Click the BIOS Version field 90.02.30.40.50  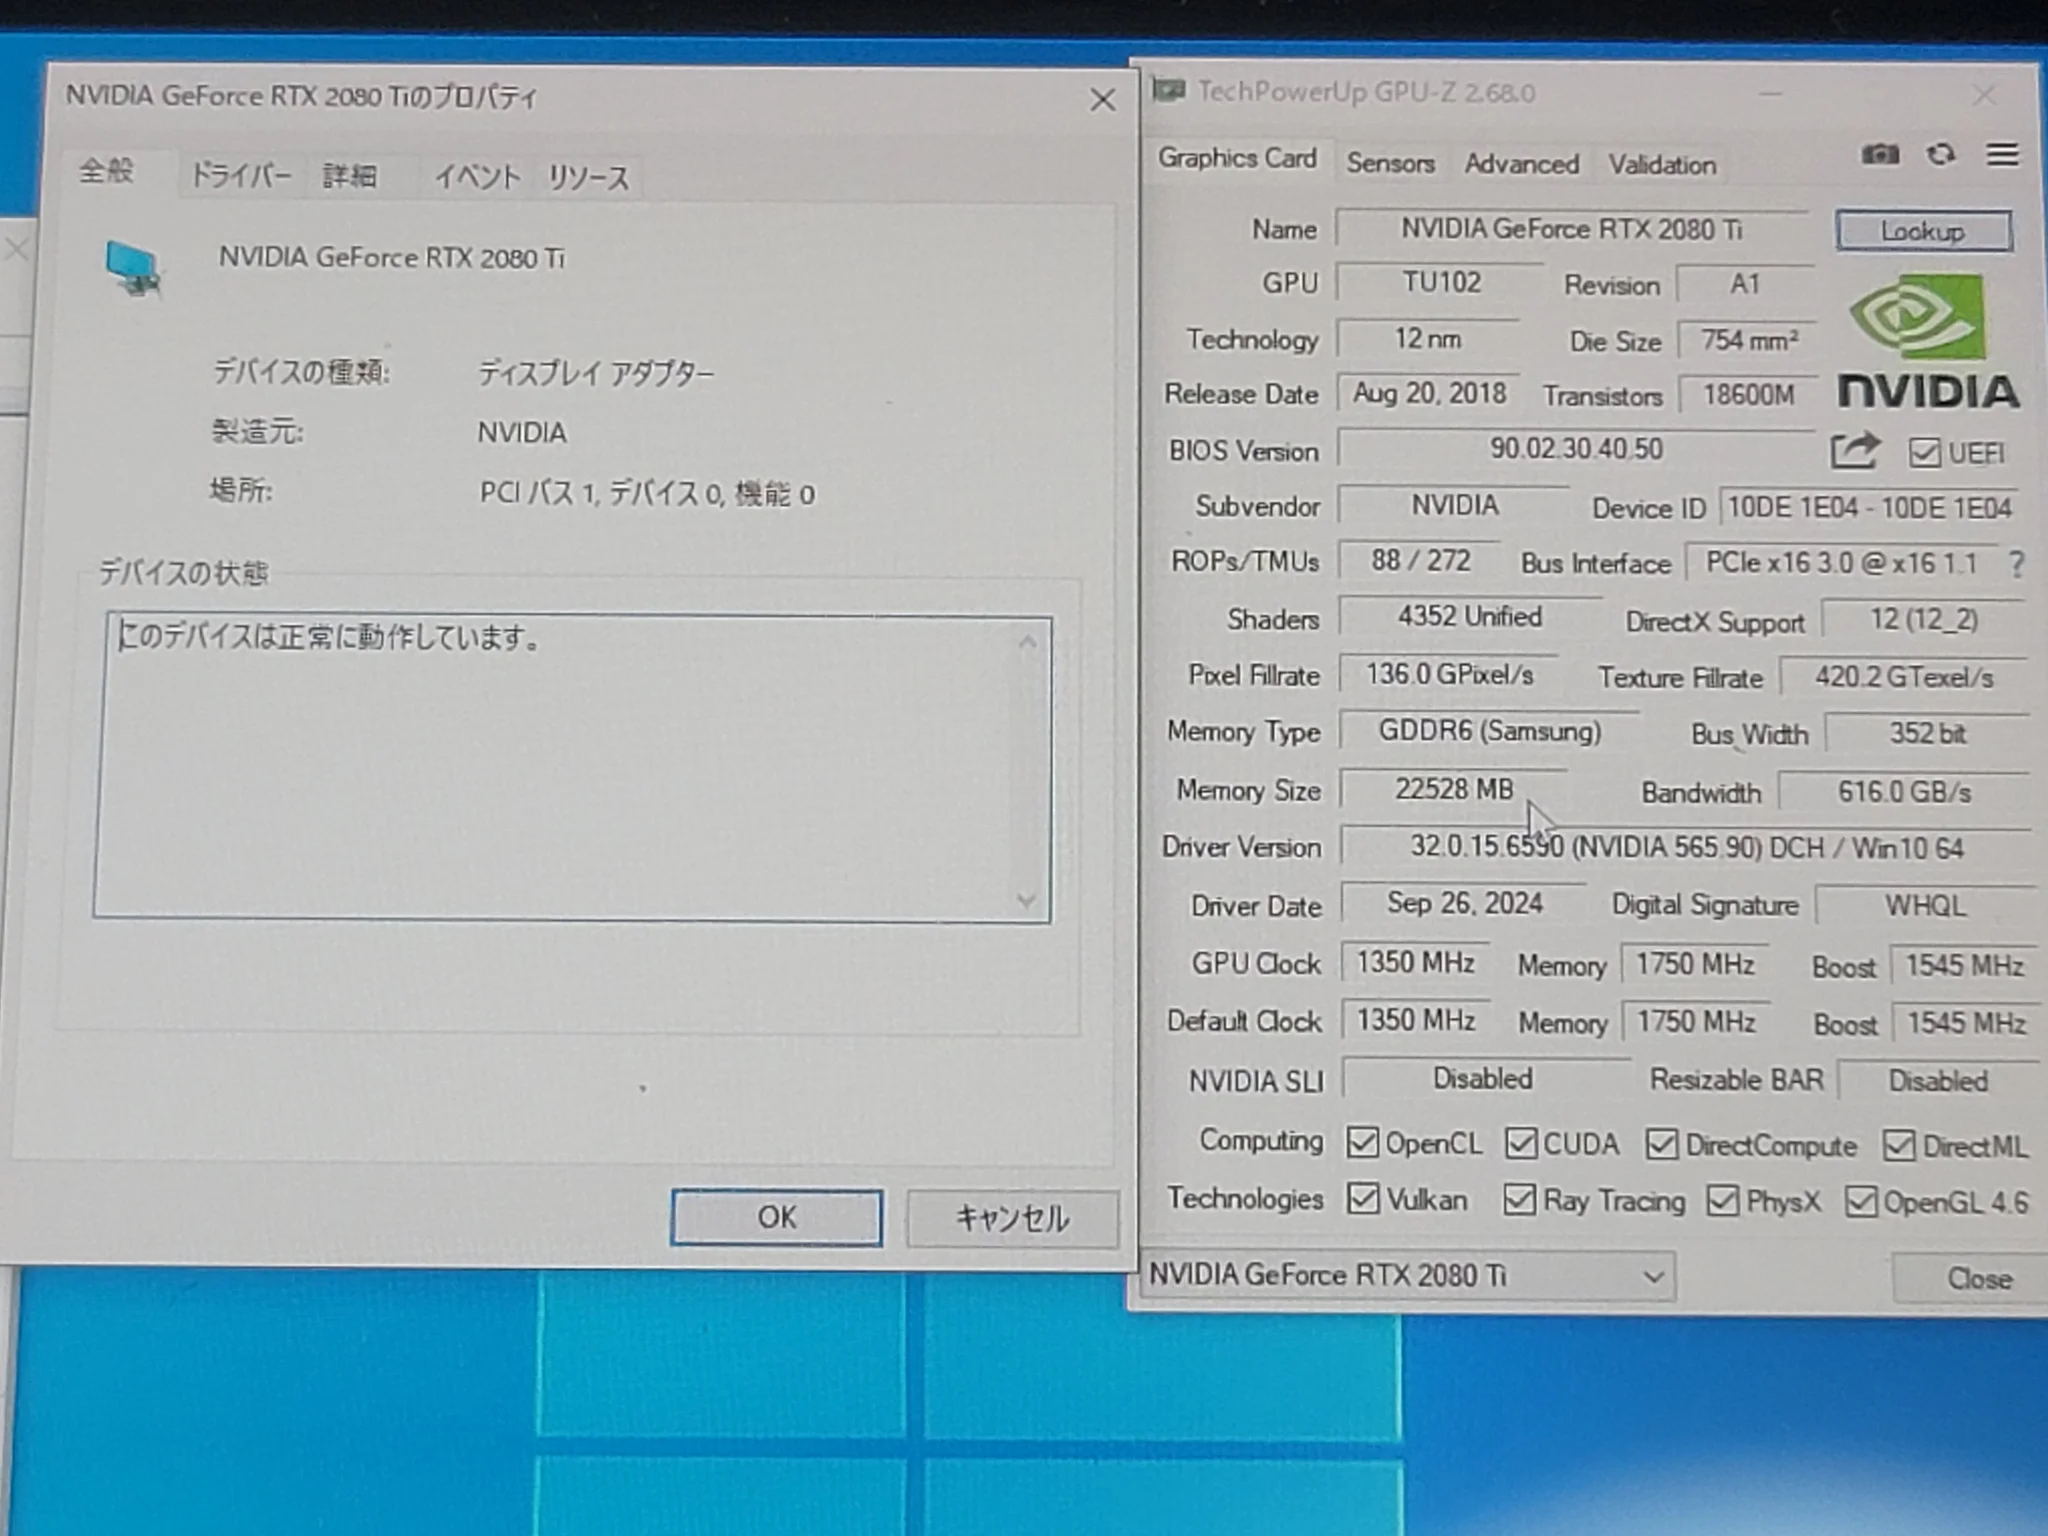pos(1576,448)
